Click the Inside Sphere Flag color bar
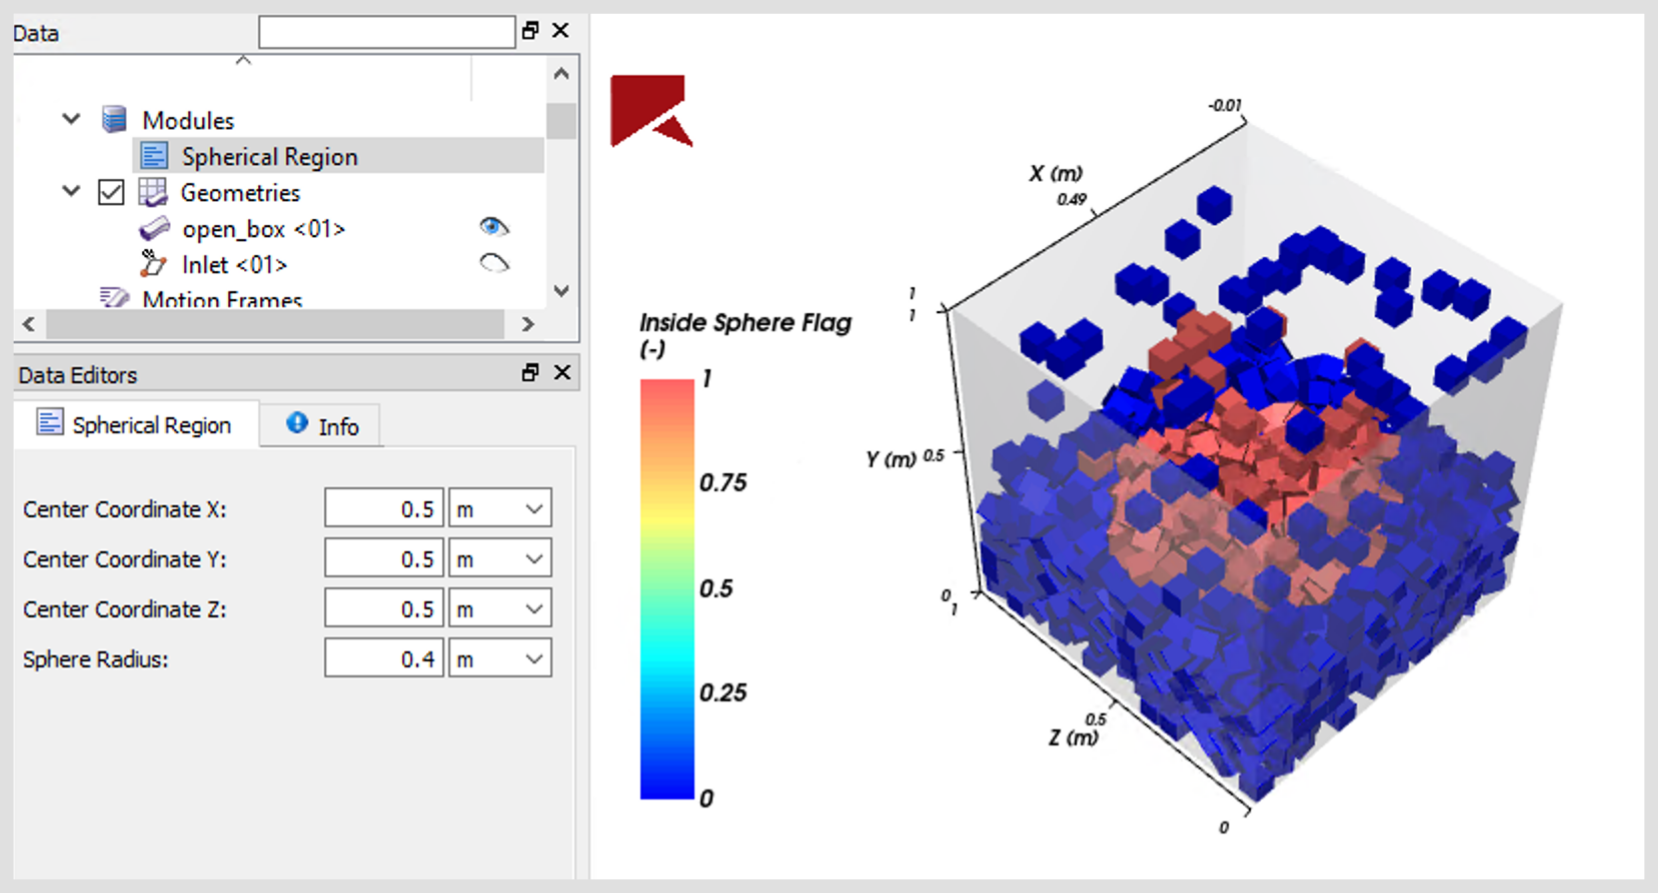1658x893 pixels. (x=667, y=589)
